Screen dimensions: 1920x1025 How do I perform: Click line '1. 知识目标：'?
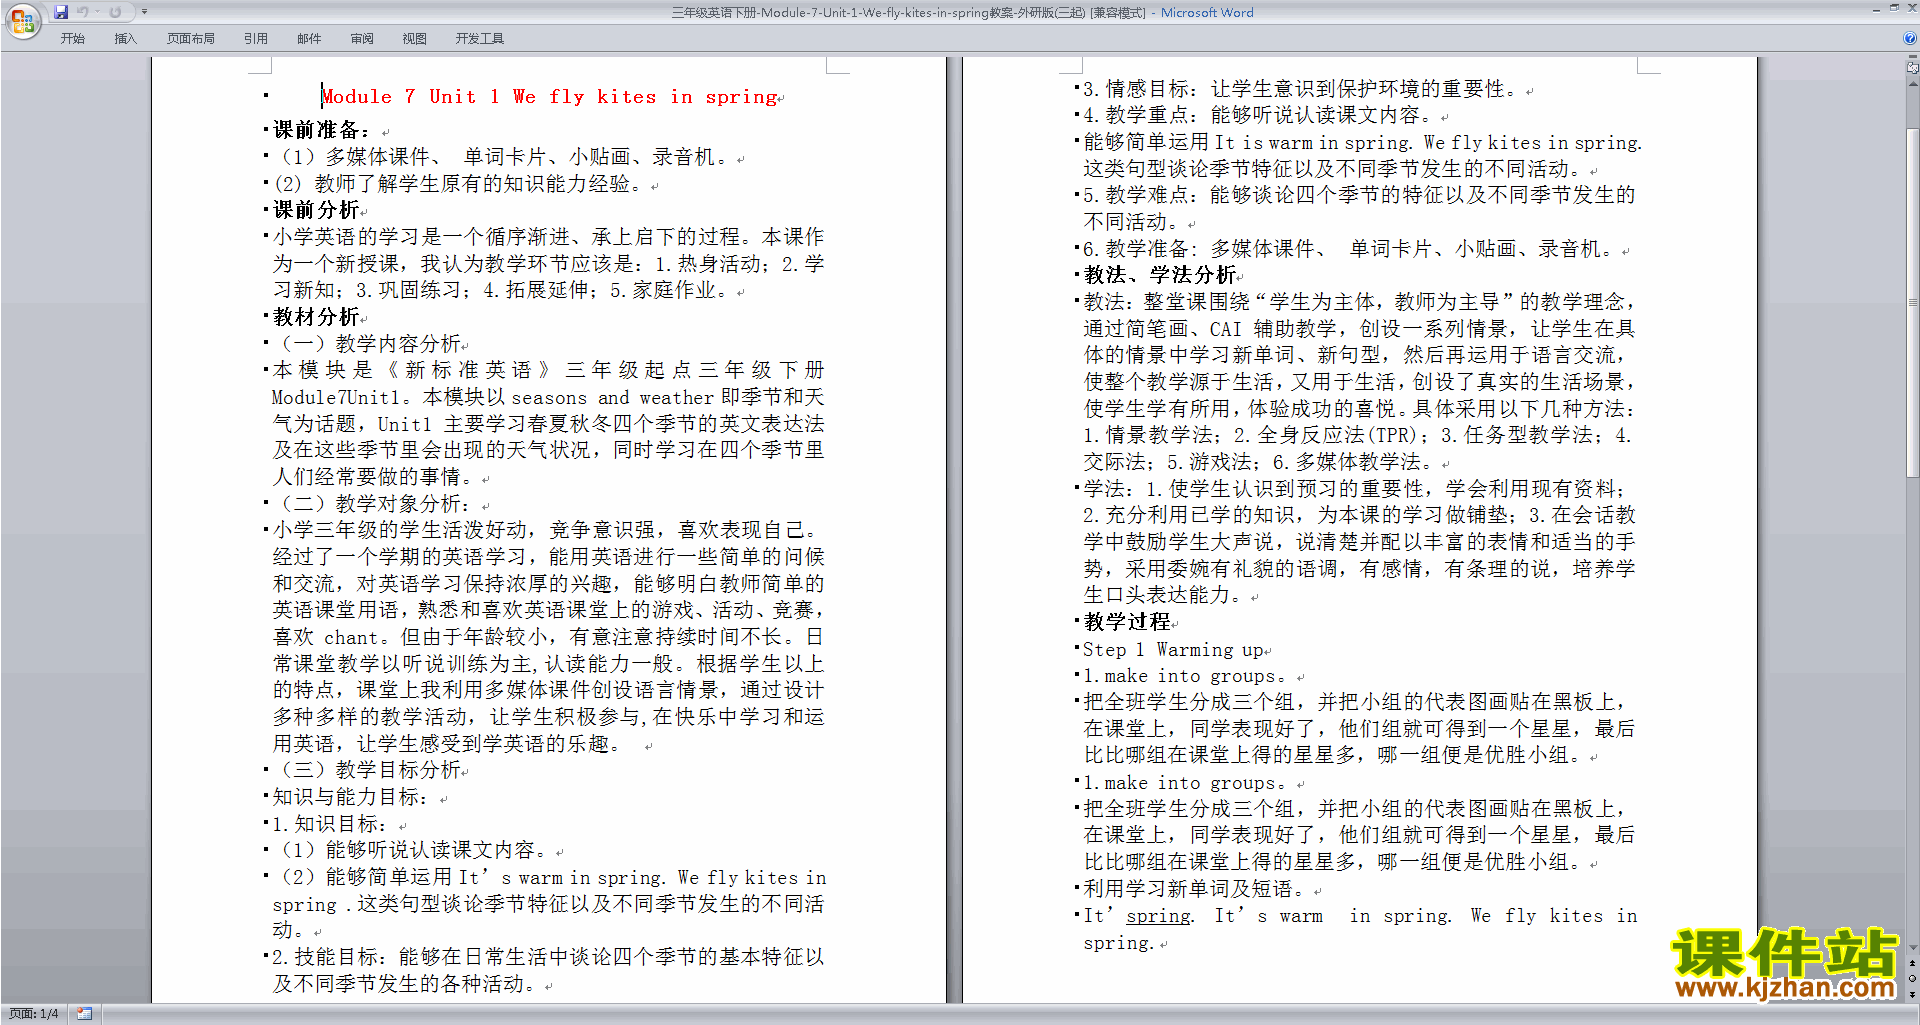click(331, 824)
